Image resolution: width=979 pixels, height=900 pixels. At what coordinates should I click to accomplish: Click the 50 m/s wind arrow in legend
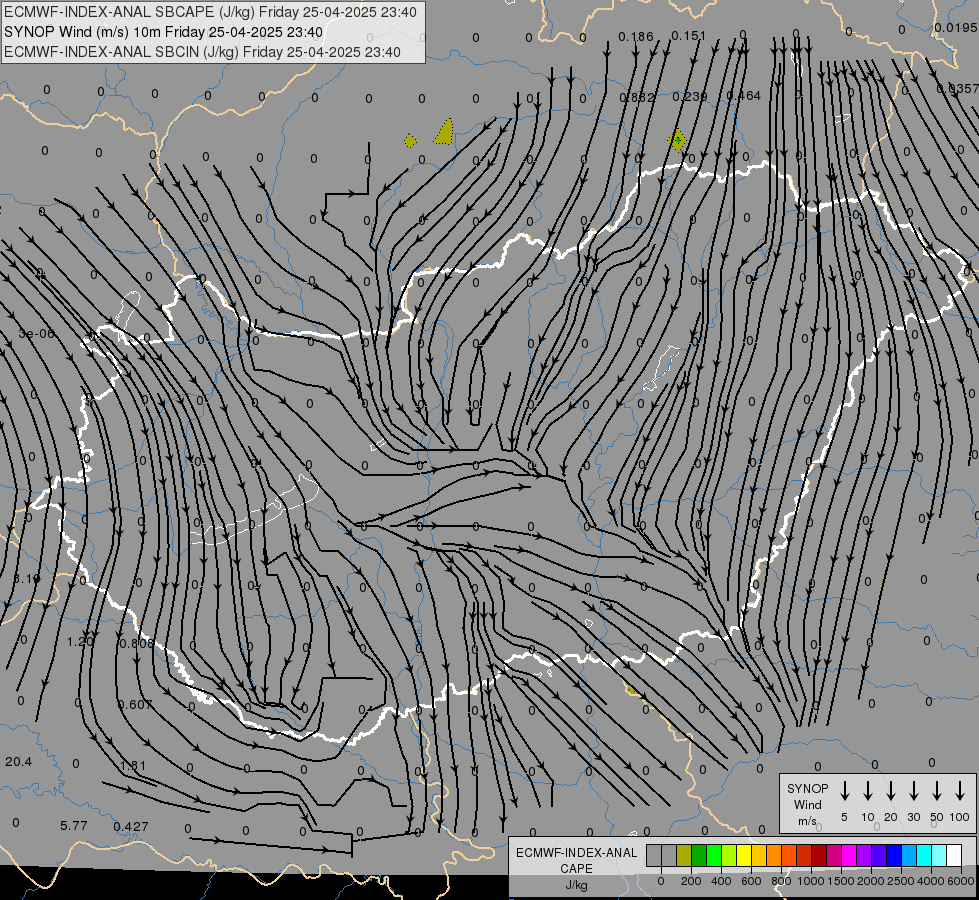(937, 791)
